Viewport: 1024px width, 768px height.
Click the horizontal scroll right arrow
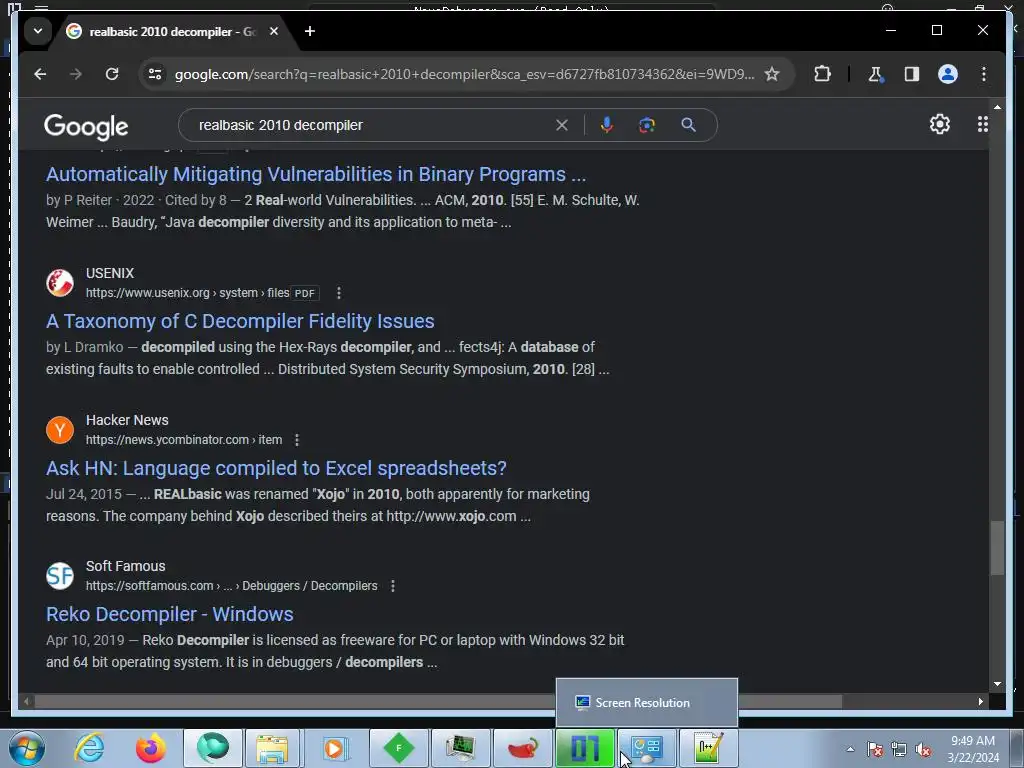tap(980, 701)
